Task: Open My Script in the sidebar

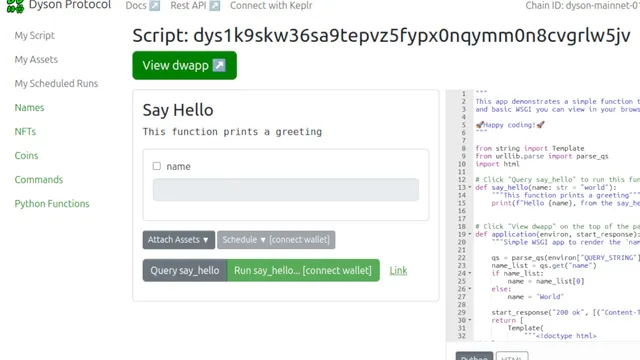Action: 35,36
